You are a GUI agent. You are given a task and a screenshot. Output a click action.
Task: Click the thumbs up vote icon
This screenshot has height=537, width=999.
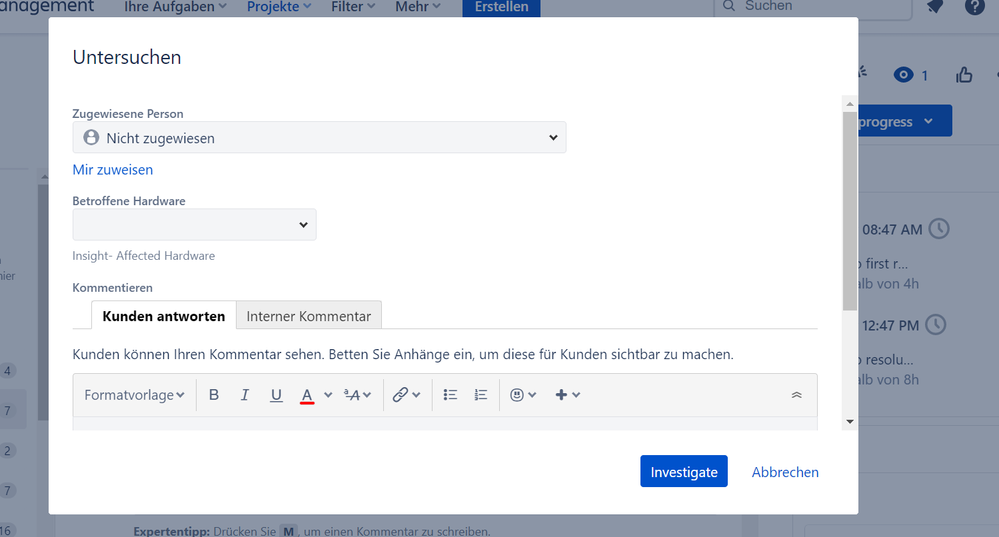pyautogui.click(x=964, y=75)
